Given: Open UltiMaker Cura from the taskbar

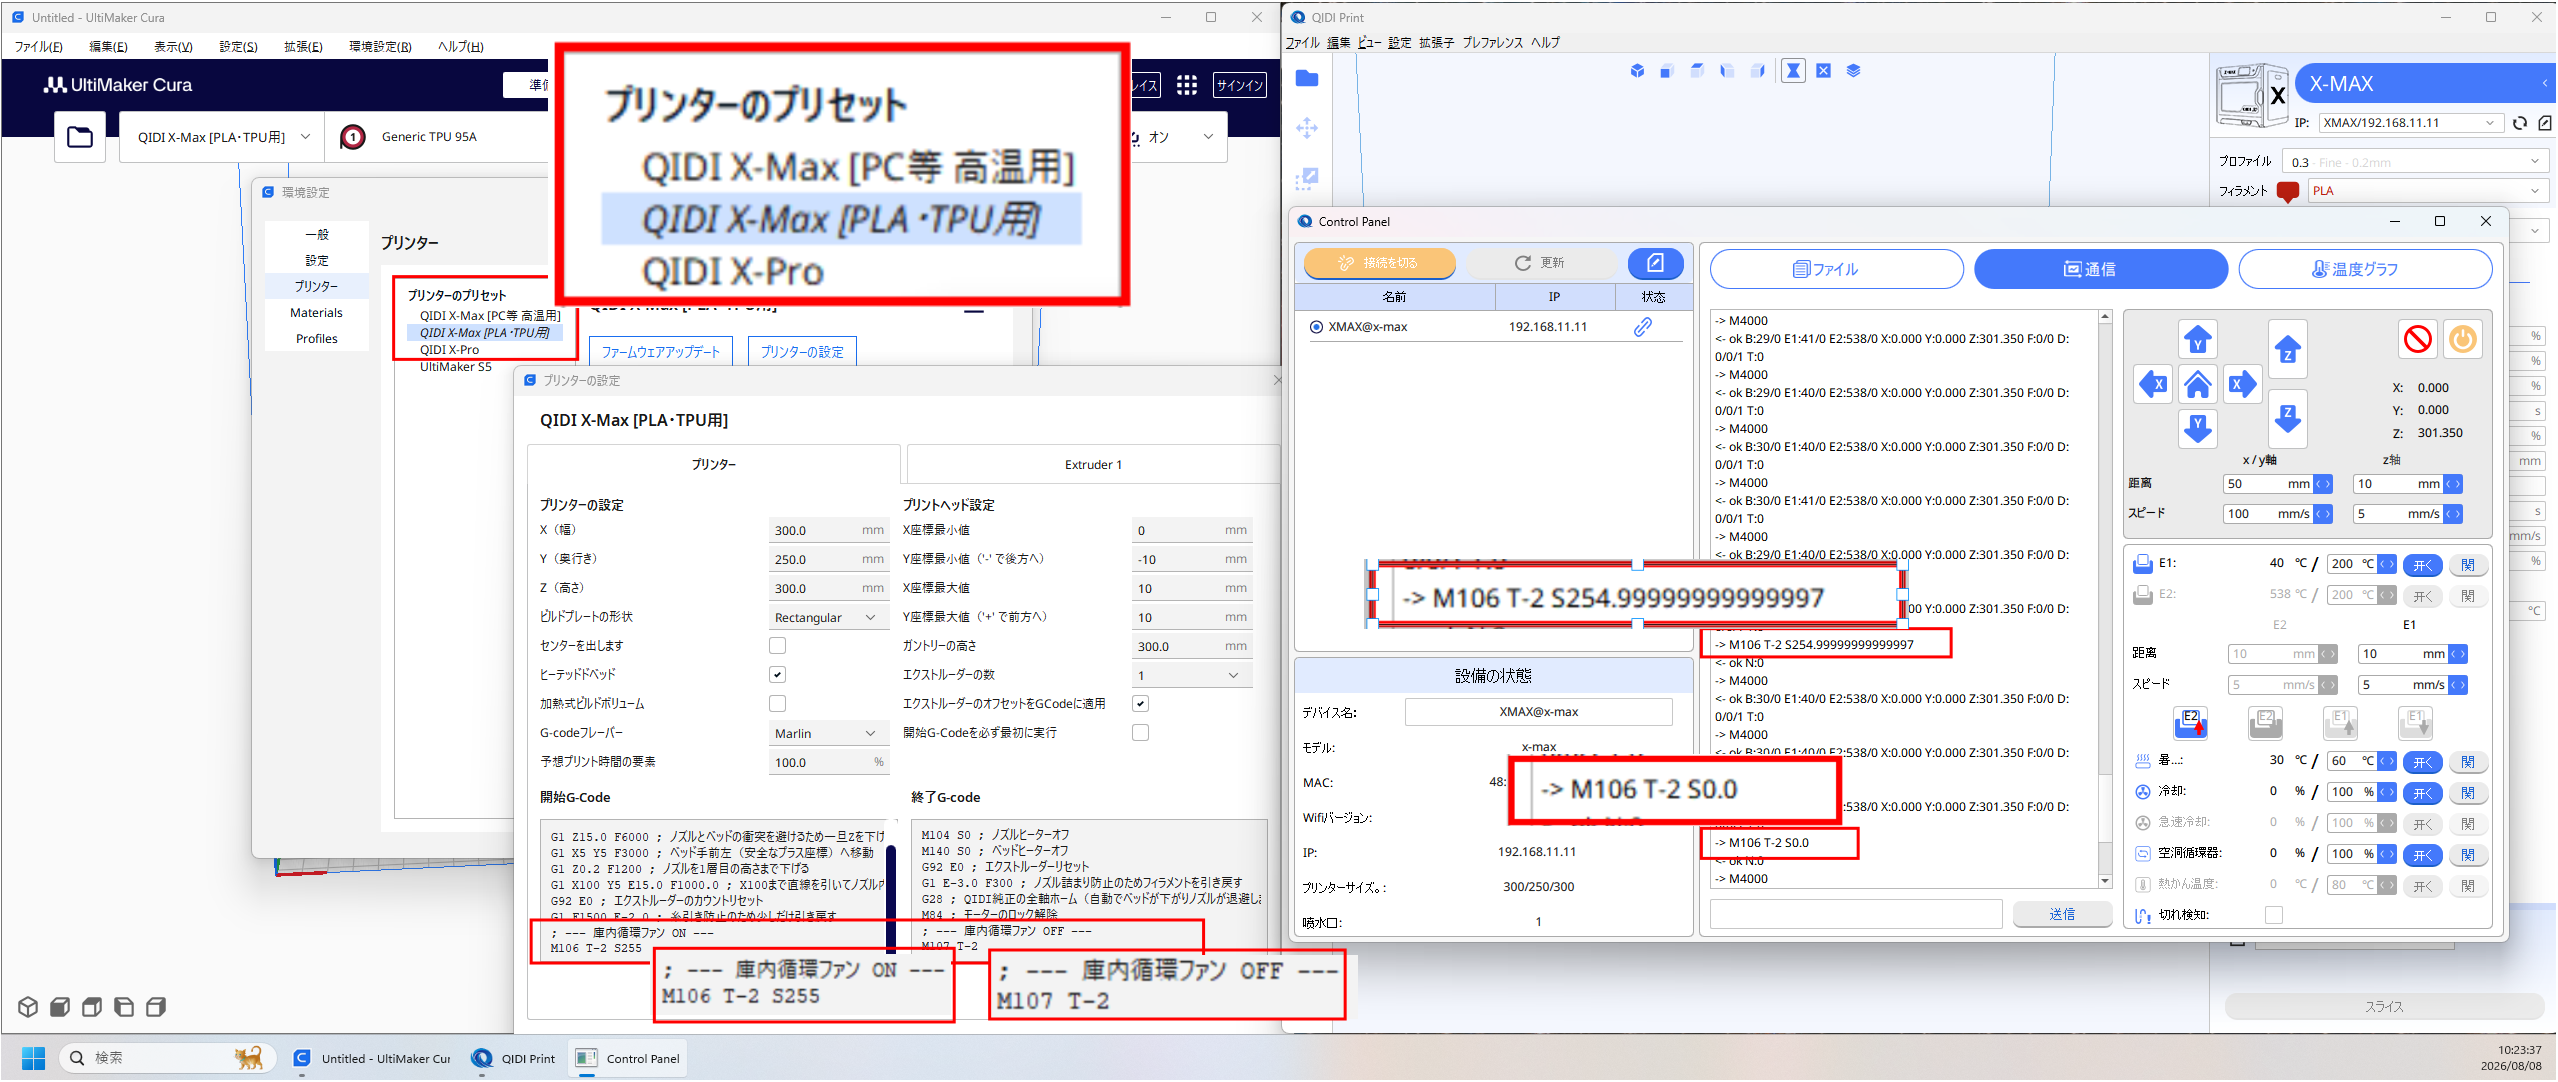Looking at the screenshot, I should (372, 1058).
